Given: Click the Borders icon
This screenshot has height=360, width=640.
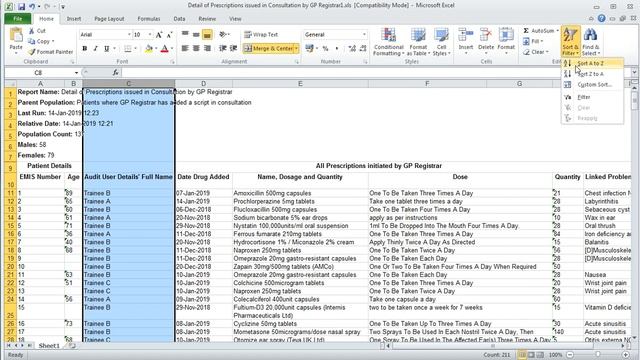Looking at the screenshot, I should (x=128, y=49).
